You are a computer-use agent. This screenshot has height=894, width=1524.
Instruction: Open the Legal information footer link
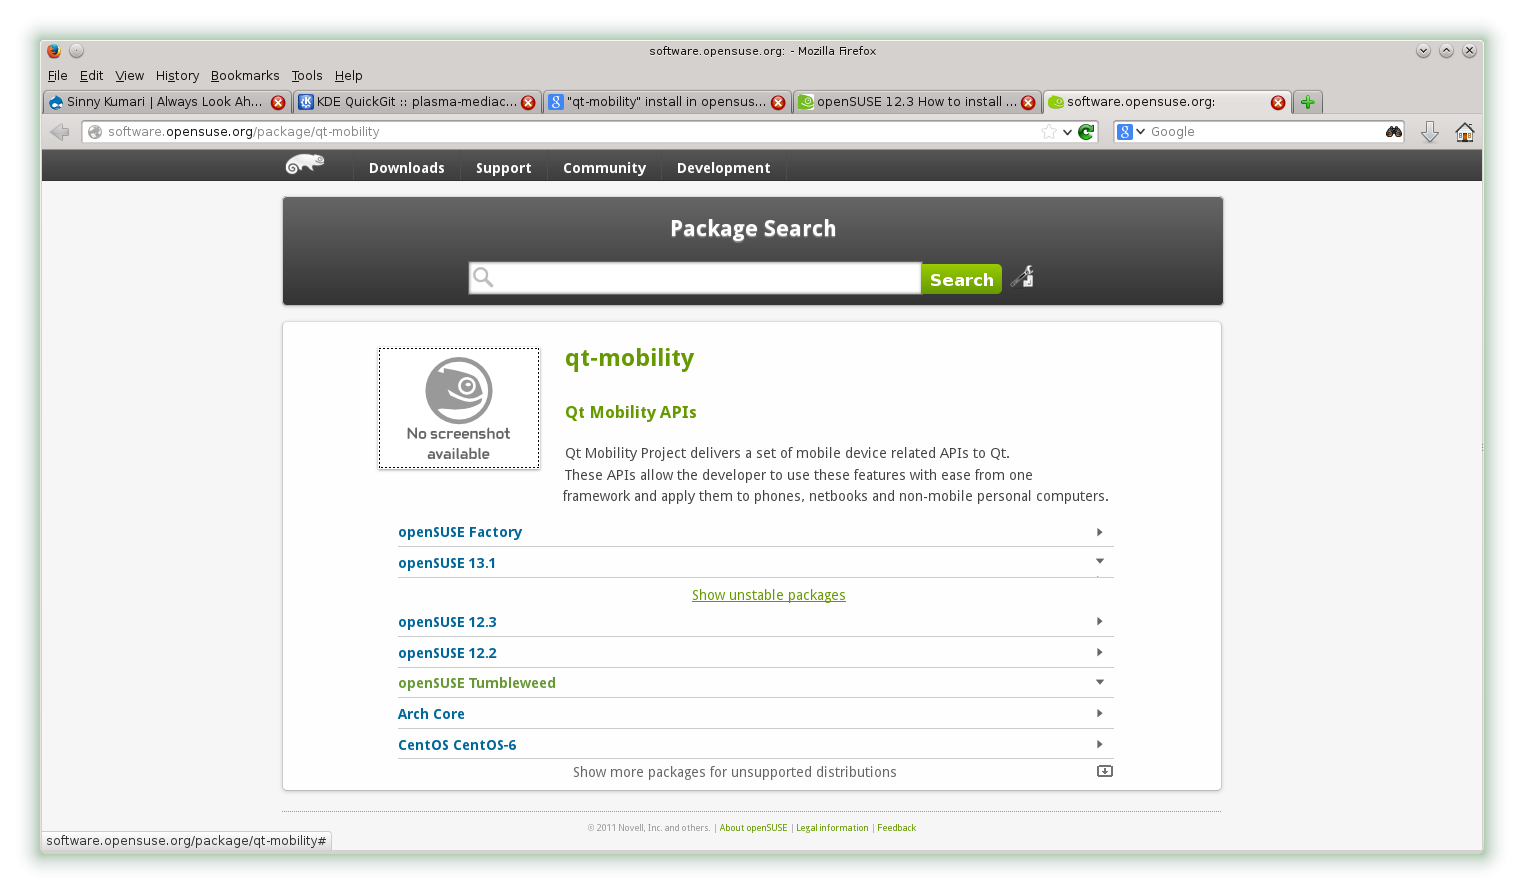pos(832,828)
